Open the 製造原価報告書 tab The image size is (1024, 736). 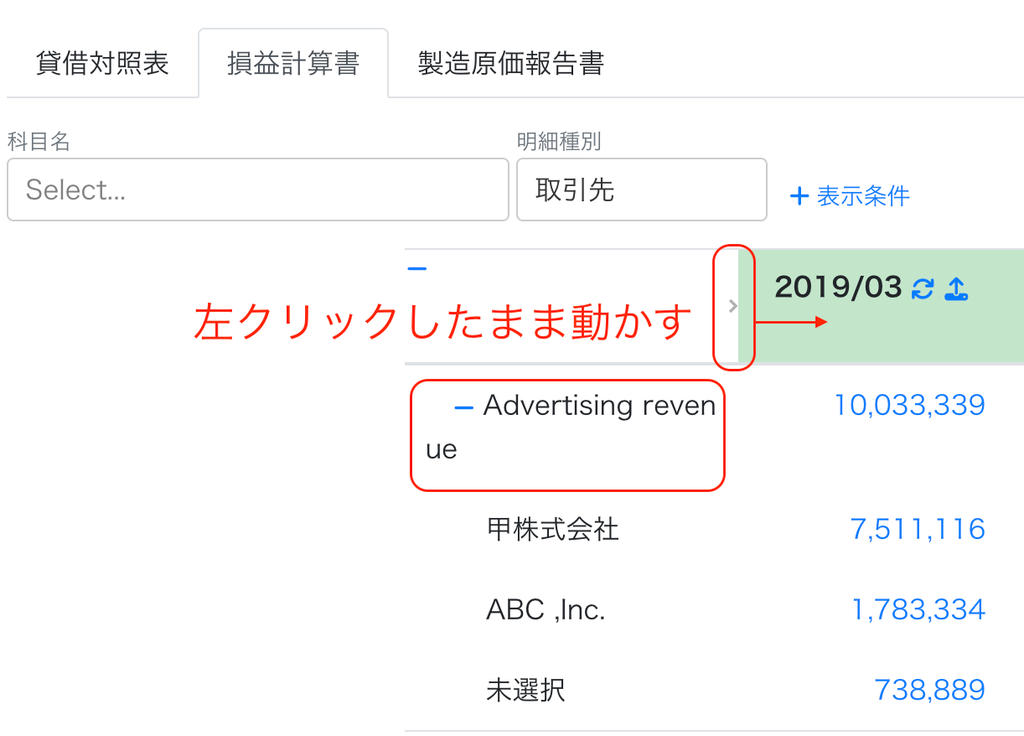511,63
